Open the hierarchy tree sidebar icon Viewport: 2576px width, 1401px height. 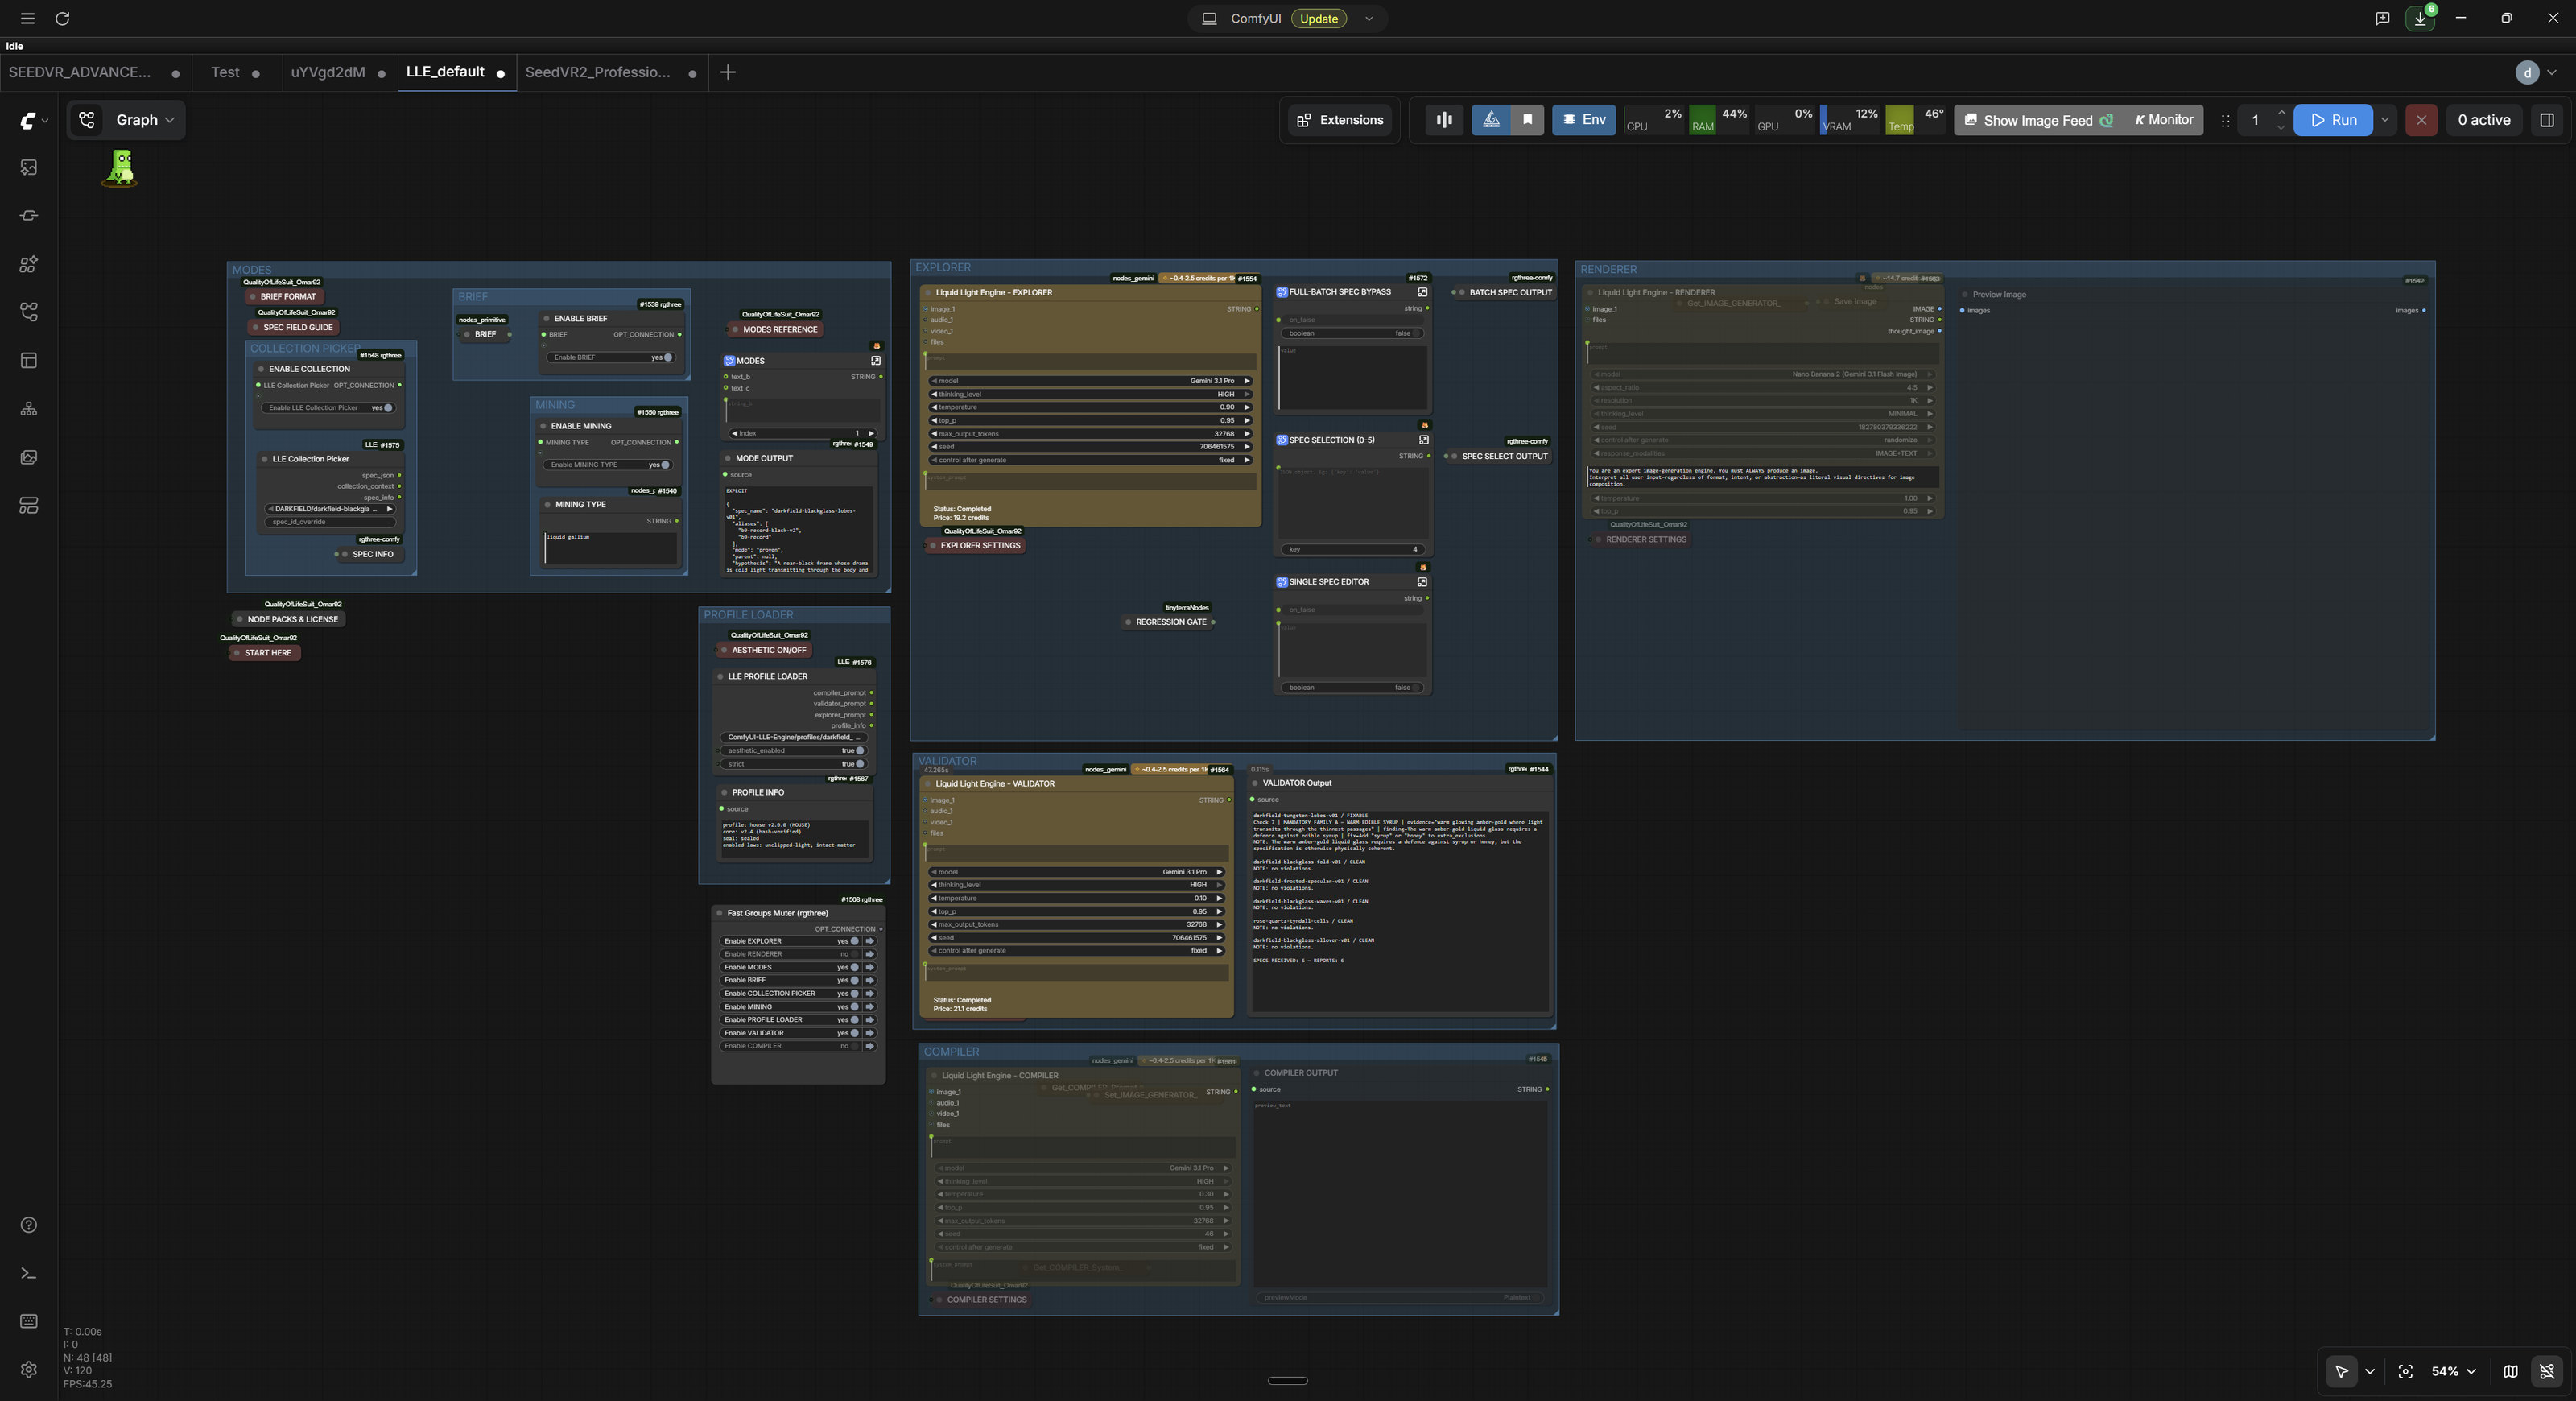pos(29,409)
